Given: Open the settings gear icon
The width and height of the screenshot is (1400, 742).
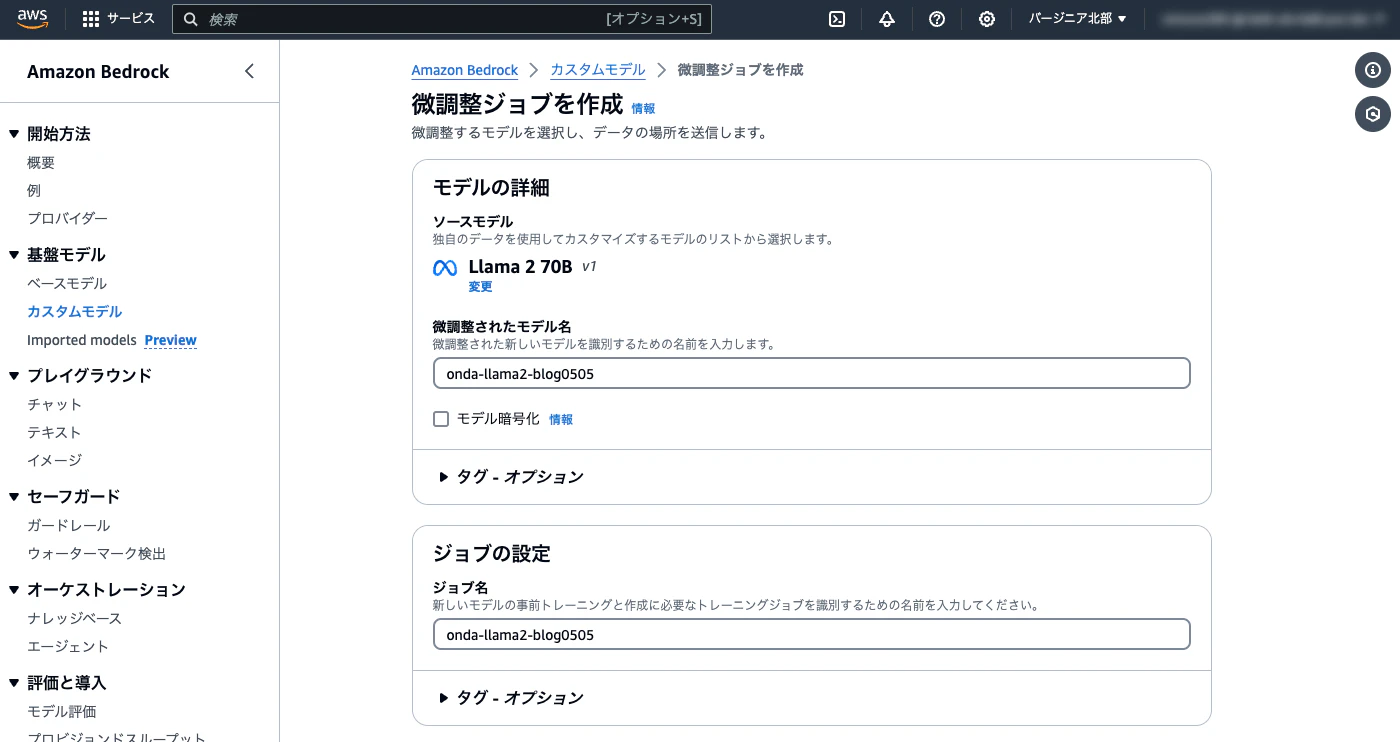Looking at the screenshot, I should 987,19.
